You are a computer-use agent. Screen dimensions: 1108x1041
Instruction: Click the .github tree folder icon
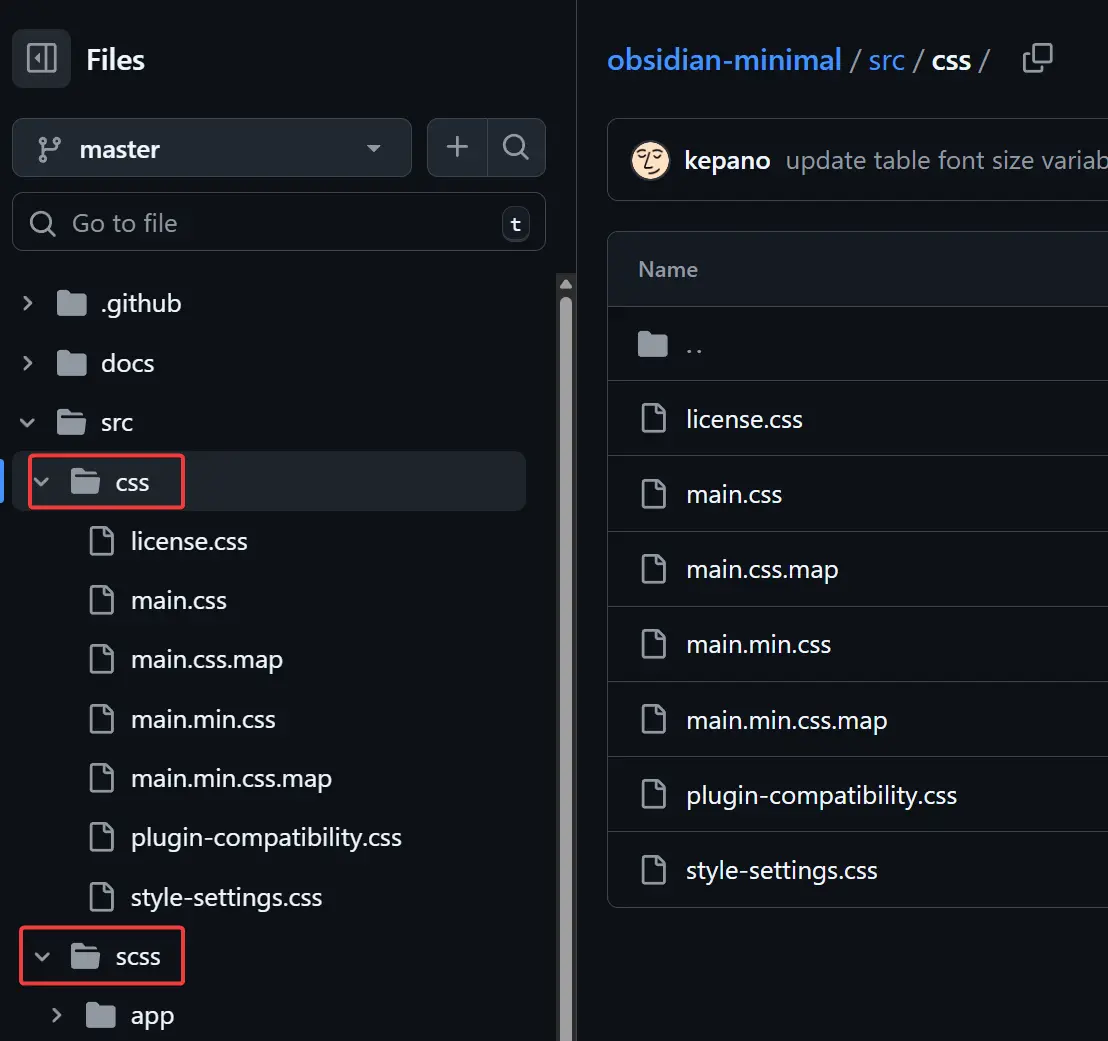pos(71,303)
